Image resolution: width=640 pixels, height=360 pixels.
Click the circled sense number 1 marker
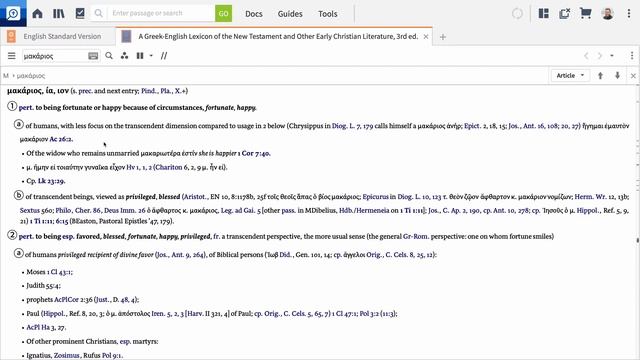coord(12,107)
